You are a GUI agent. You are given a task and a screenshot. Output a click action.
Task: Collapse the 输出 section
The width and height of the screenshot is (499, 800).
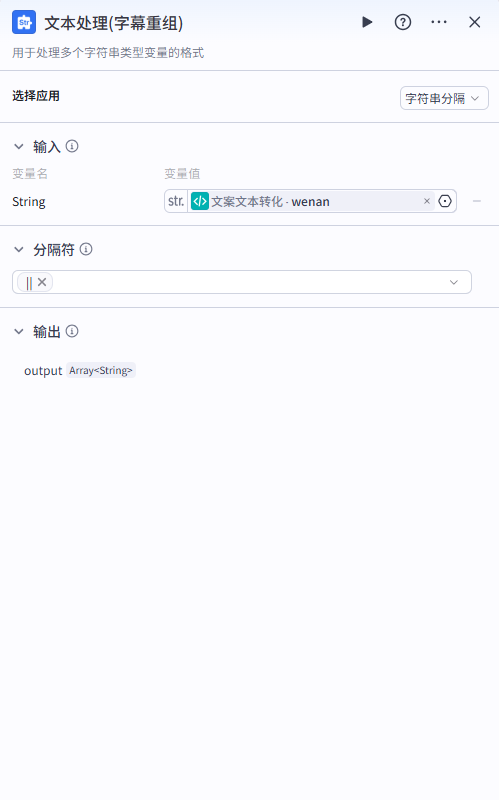pos(19,332)
